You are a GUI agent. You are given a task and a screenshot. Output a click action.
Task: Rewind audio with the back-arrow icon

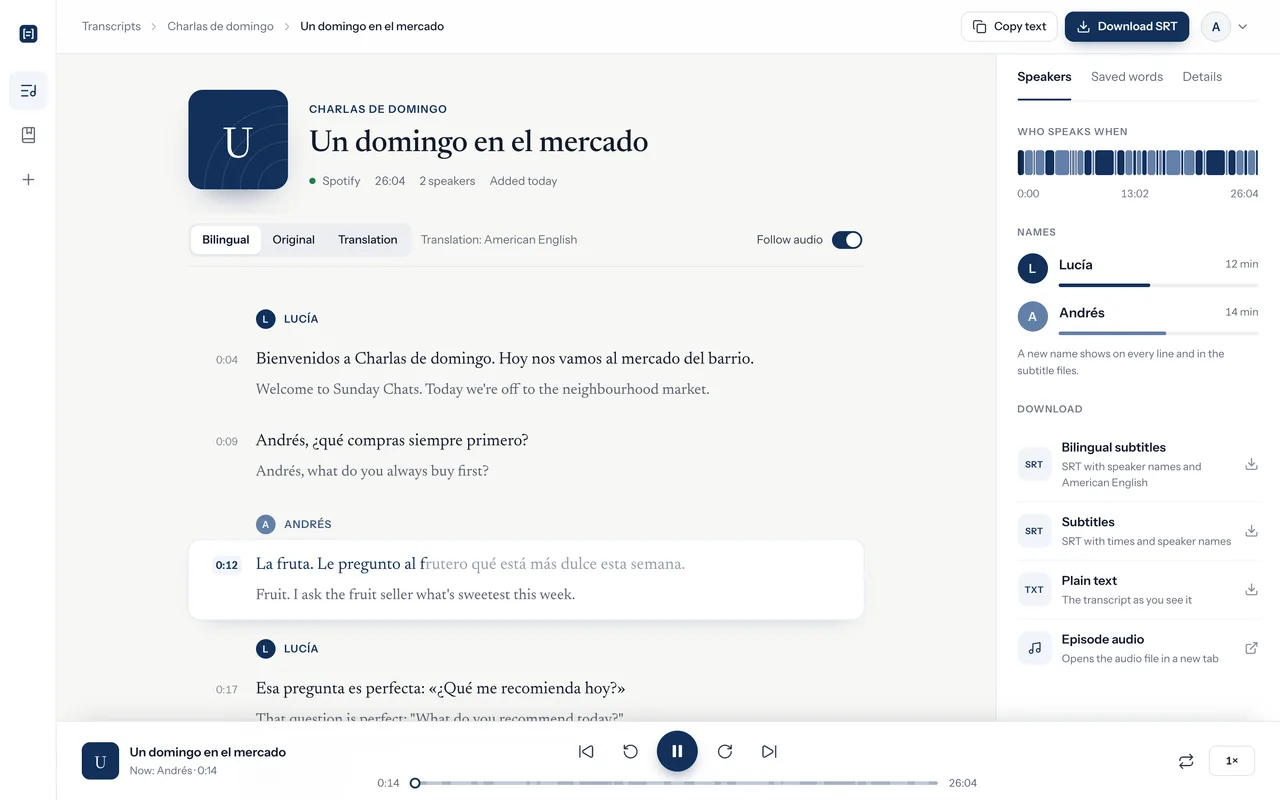pos(631,751)
